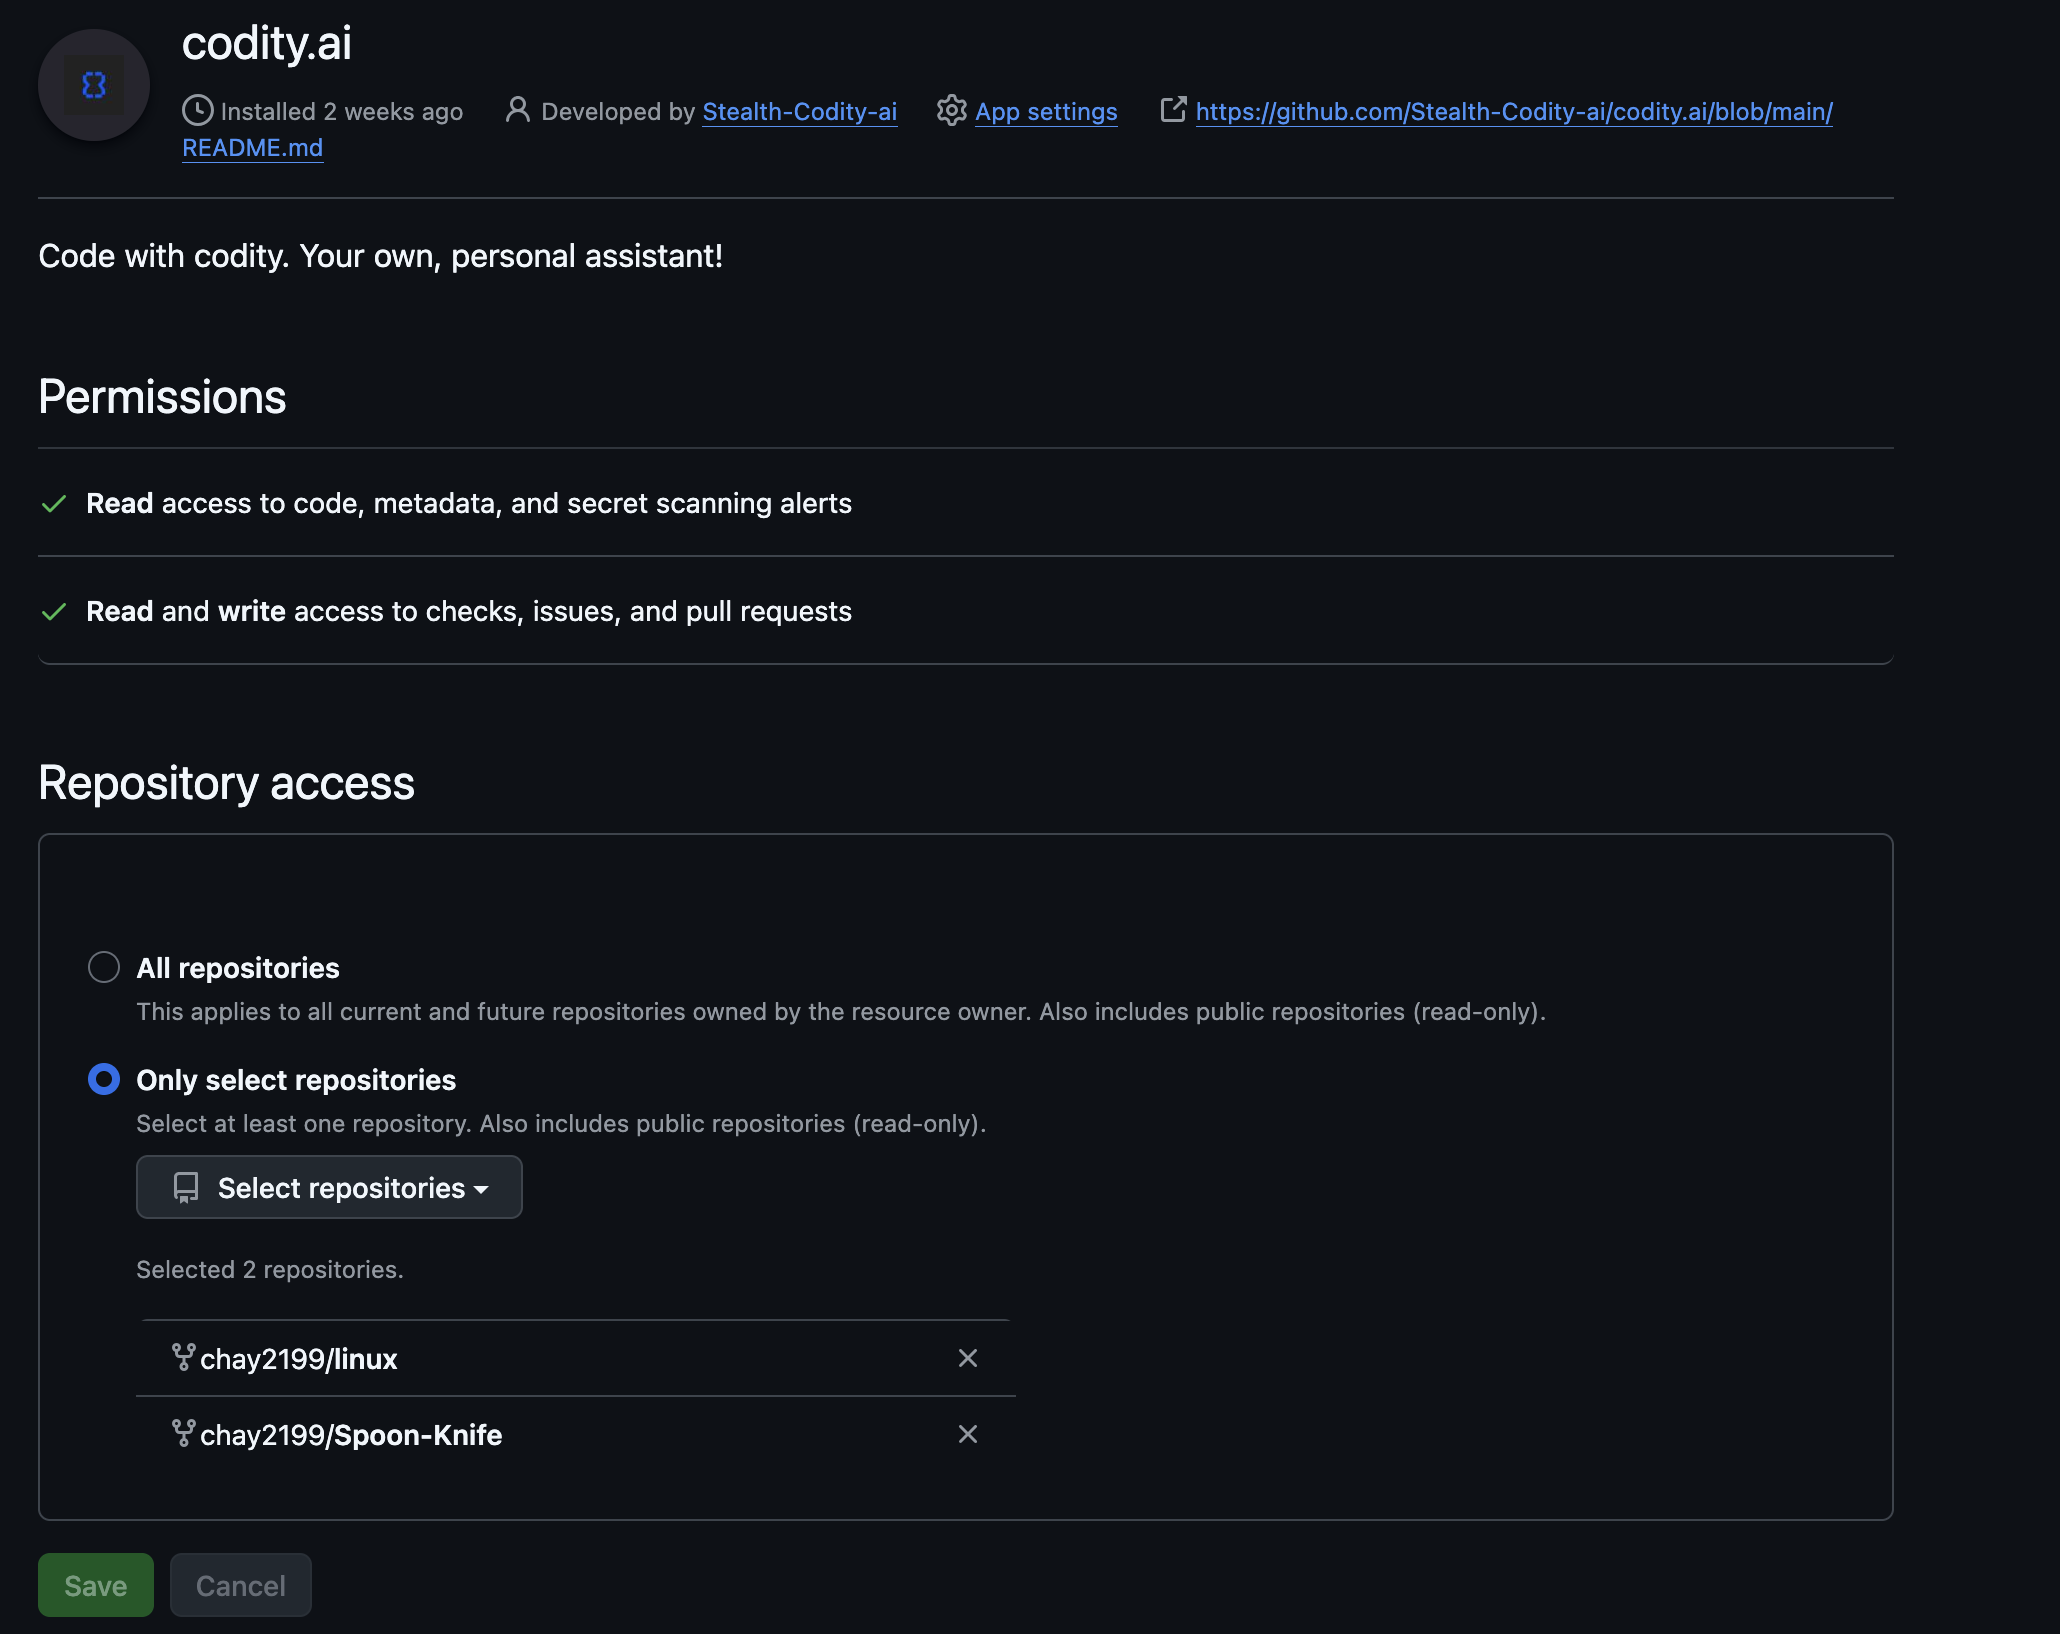Visit the Stealth-Codity-ai developer page

coord(798,112)
